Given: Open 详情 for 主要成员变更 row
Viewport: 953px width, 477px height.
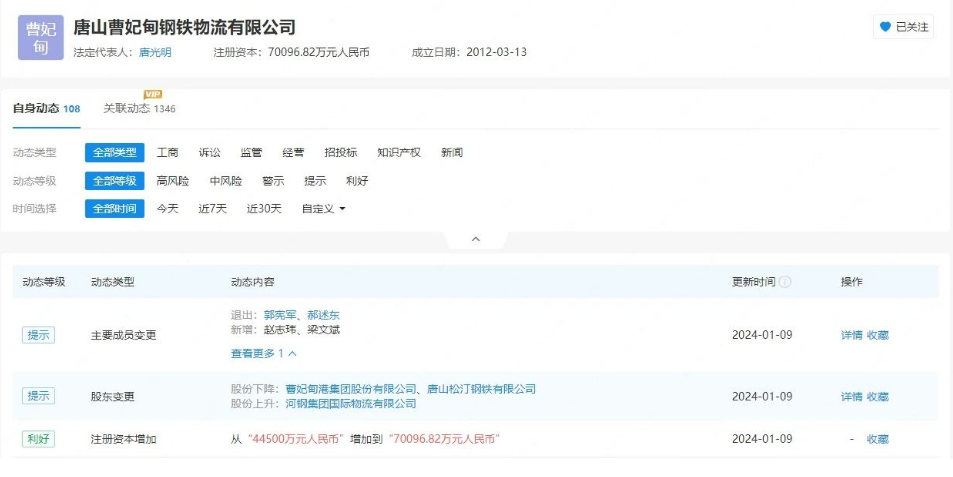Looking at the screenshot, I should click(x=852, y=335).
